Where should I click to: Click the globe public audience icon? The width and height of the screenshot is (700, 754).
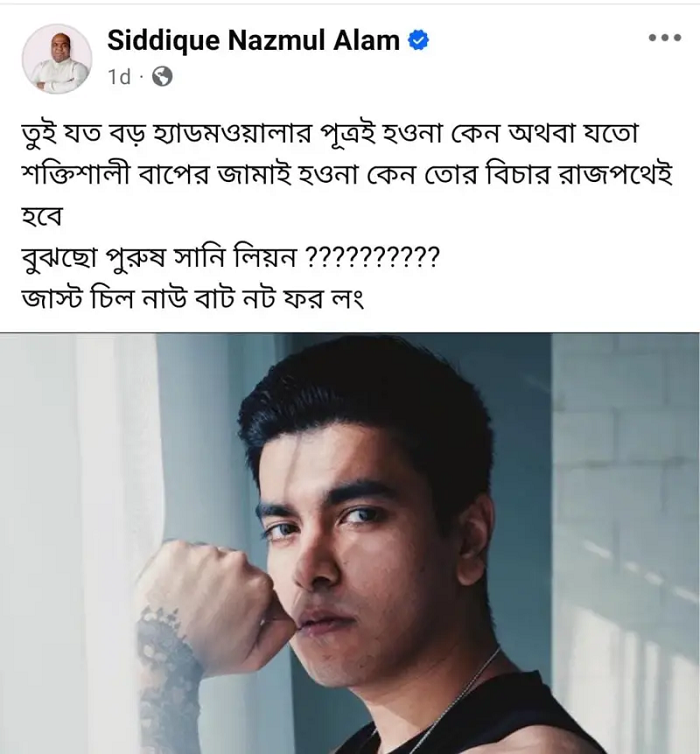coord(162,76)
